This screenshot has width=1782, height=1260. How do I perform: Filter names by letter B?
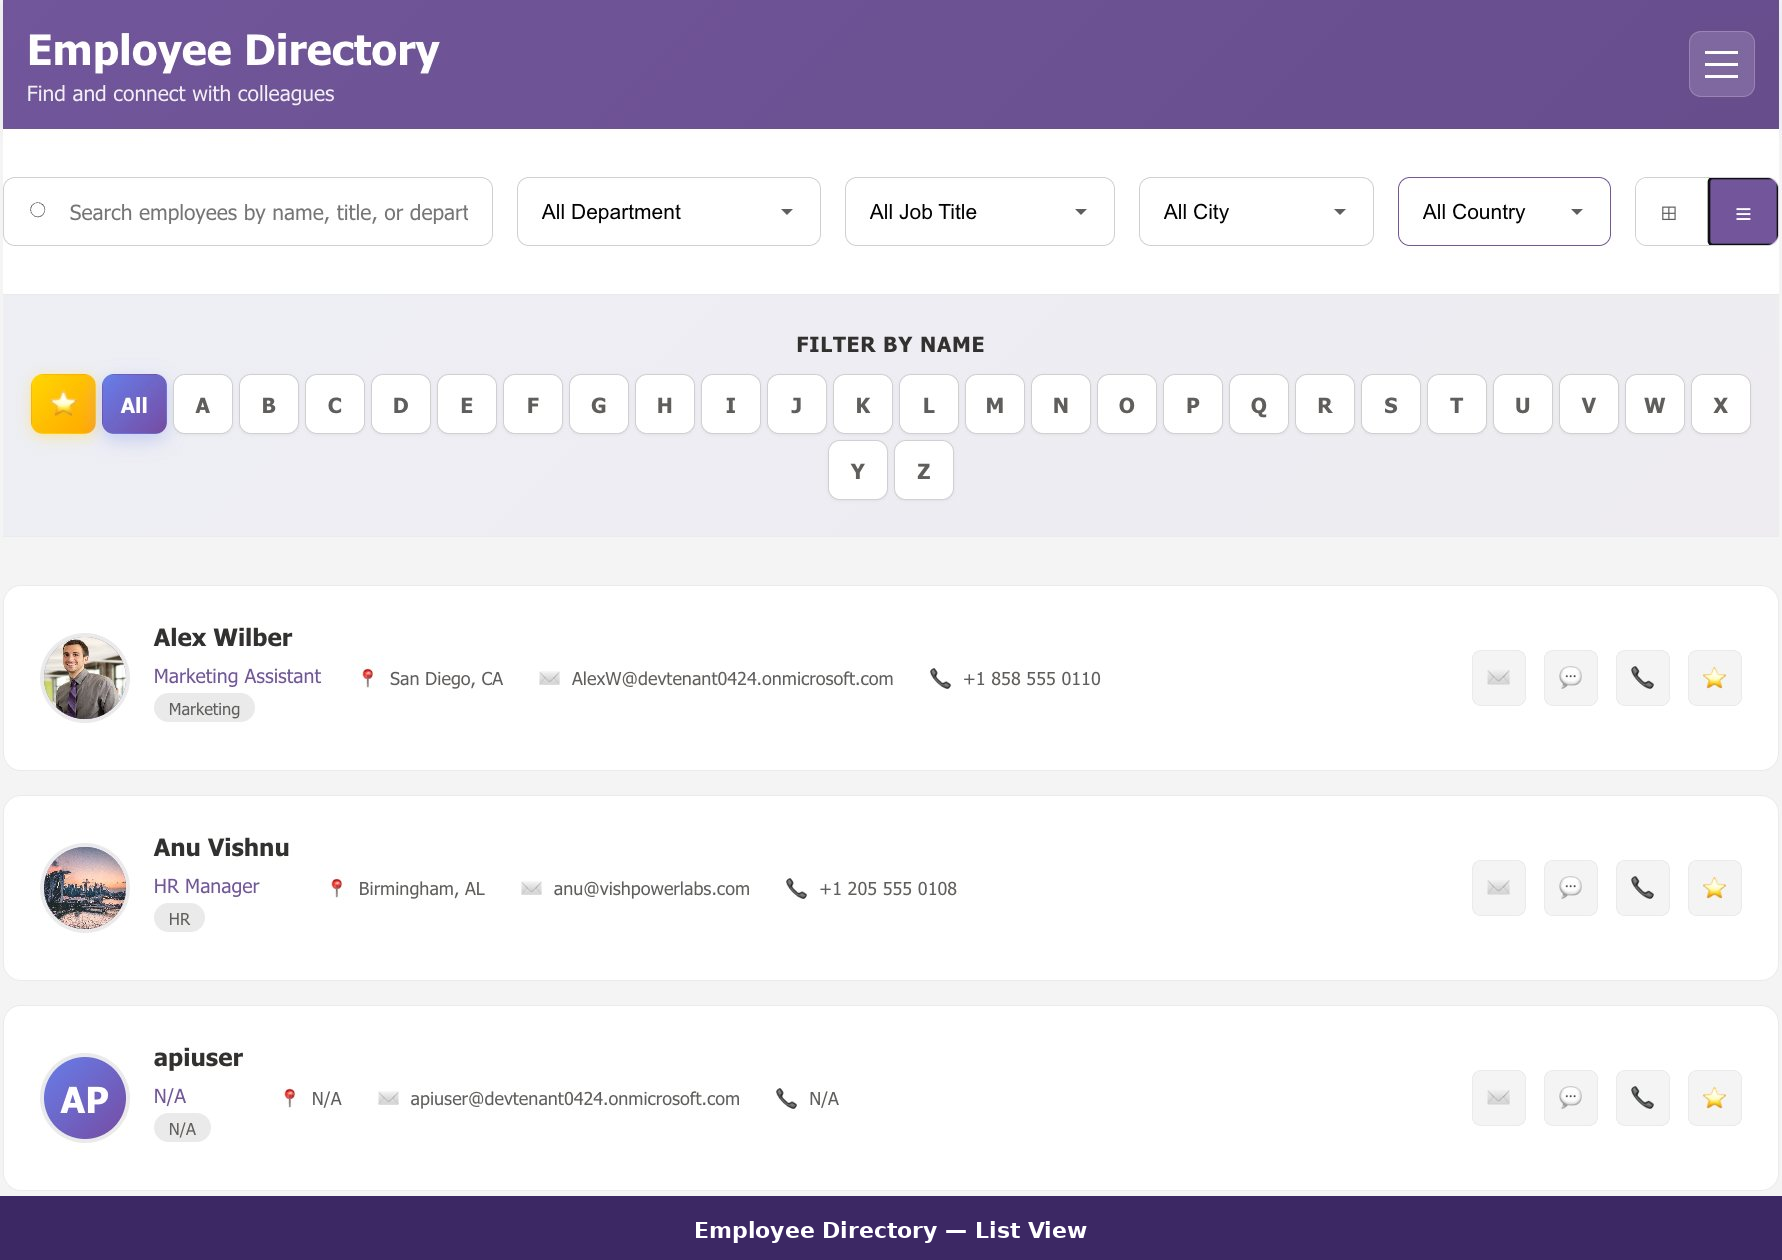[269, 404]
